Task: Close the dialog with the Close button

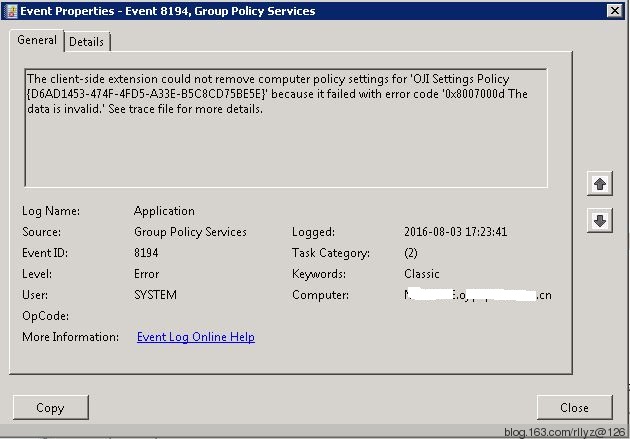Action: click(x=575, y=408)
